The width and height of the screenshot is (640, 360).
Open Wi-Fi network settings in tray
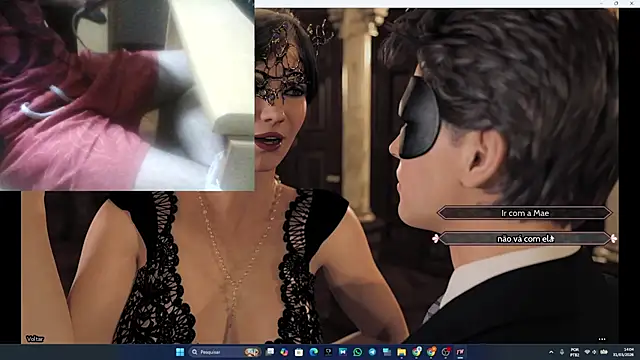coord(587,352)
